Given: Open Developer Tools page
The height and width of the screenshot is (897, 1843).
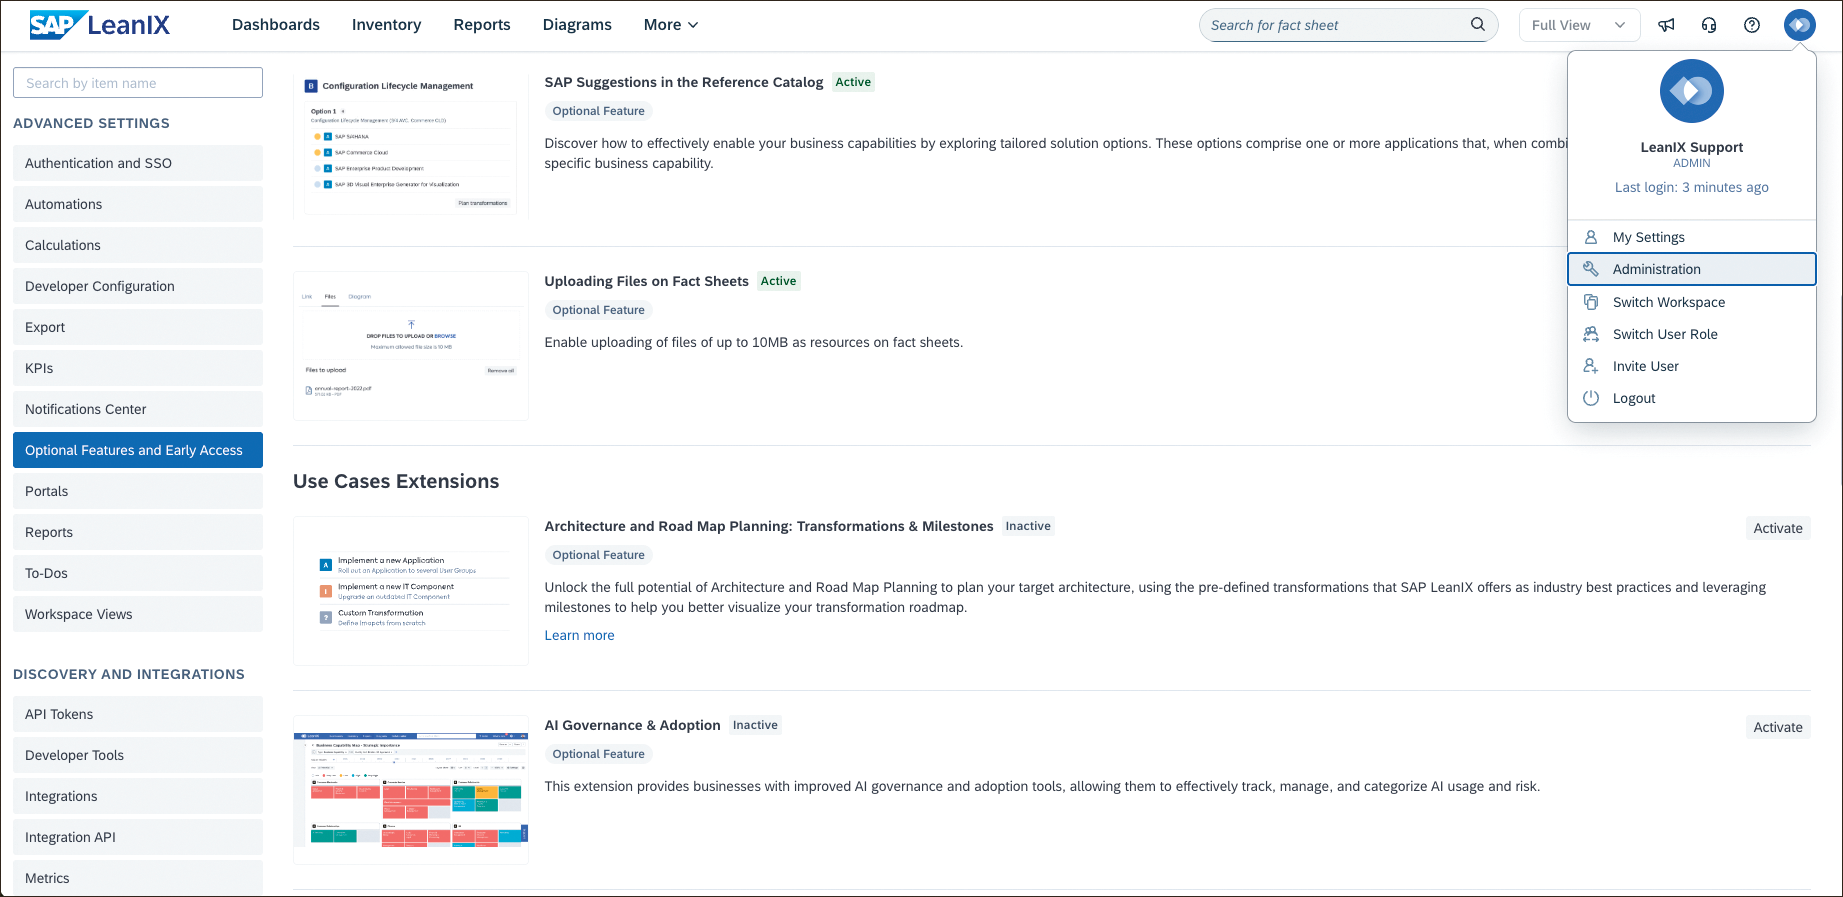Looking at the screenshot, I should coord(138,755).
